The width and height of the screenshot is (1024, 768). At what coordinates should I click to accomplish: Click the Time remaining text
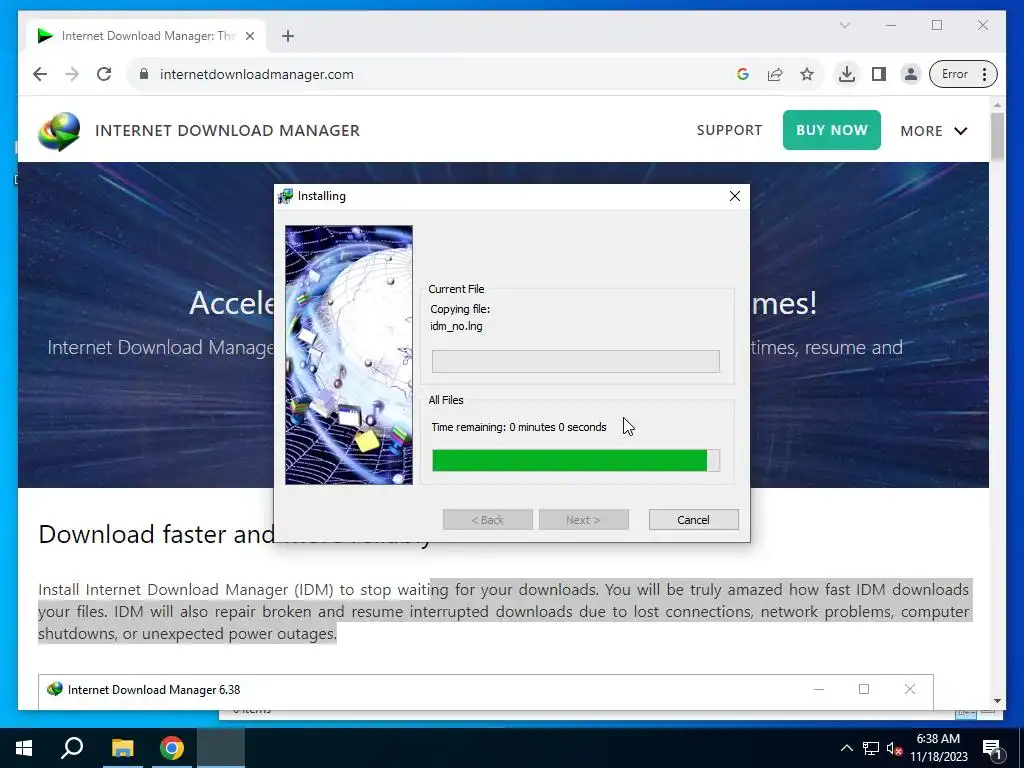click(519, 427)
